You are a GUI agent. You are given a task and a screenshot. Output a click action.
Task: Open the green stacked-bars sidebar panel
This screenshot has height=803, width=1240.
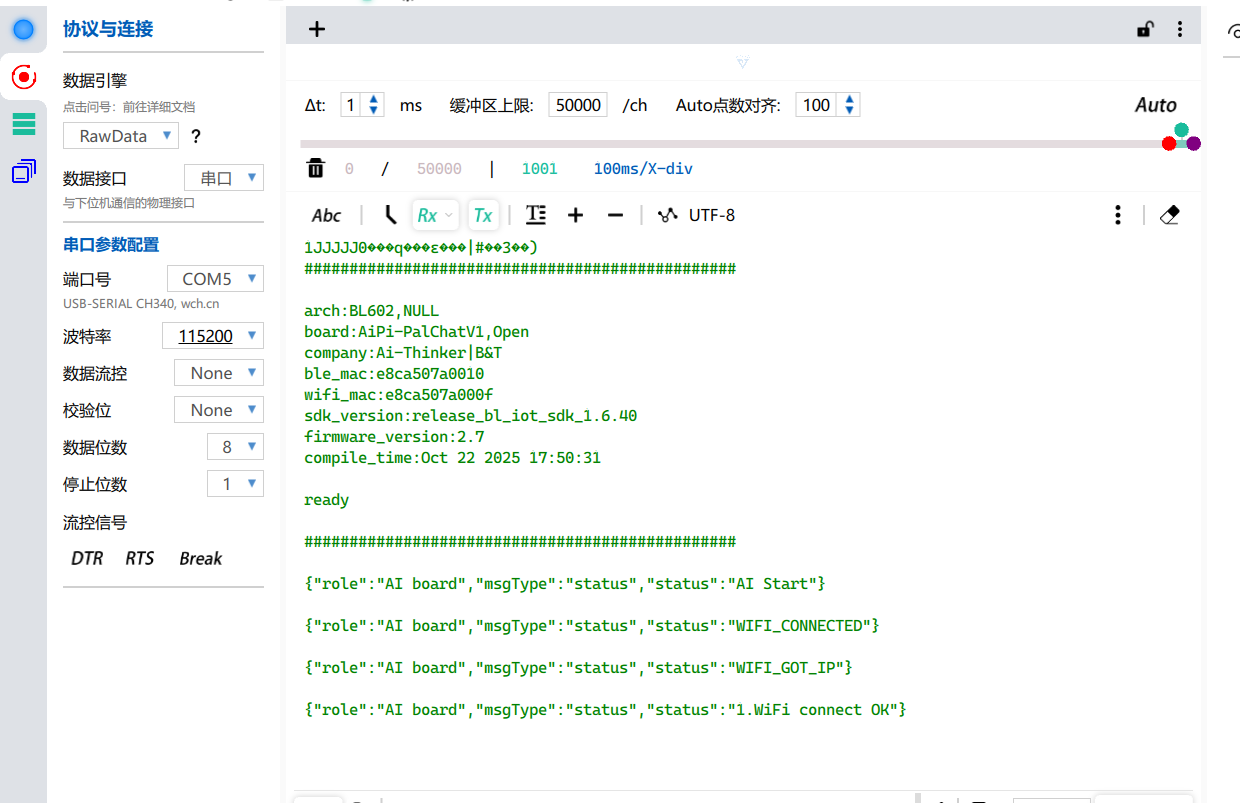tap(23, 124)
